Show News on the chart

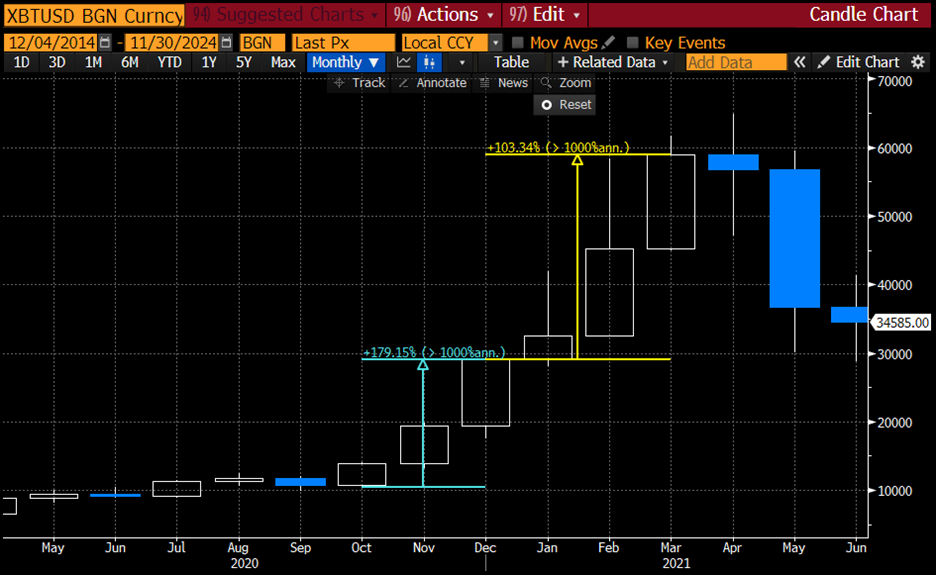point(504,83)
